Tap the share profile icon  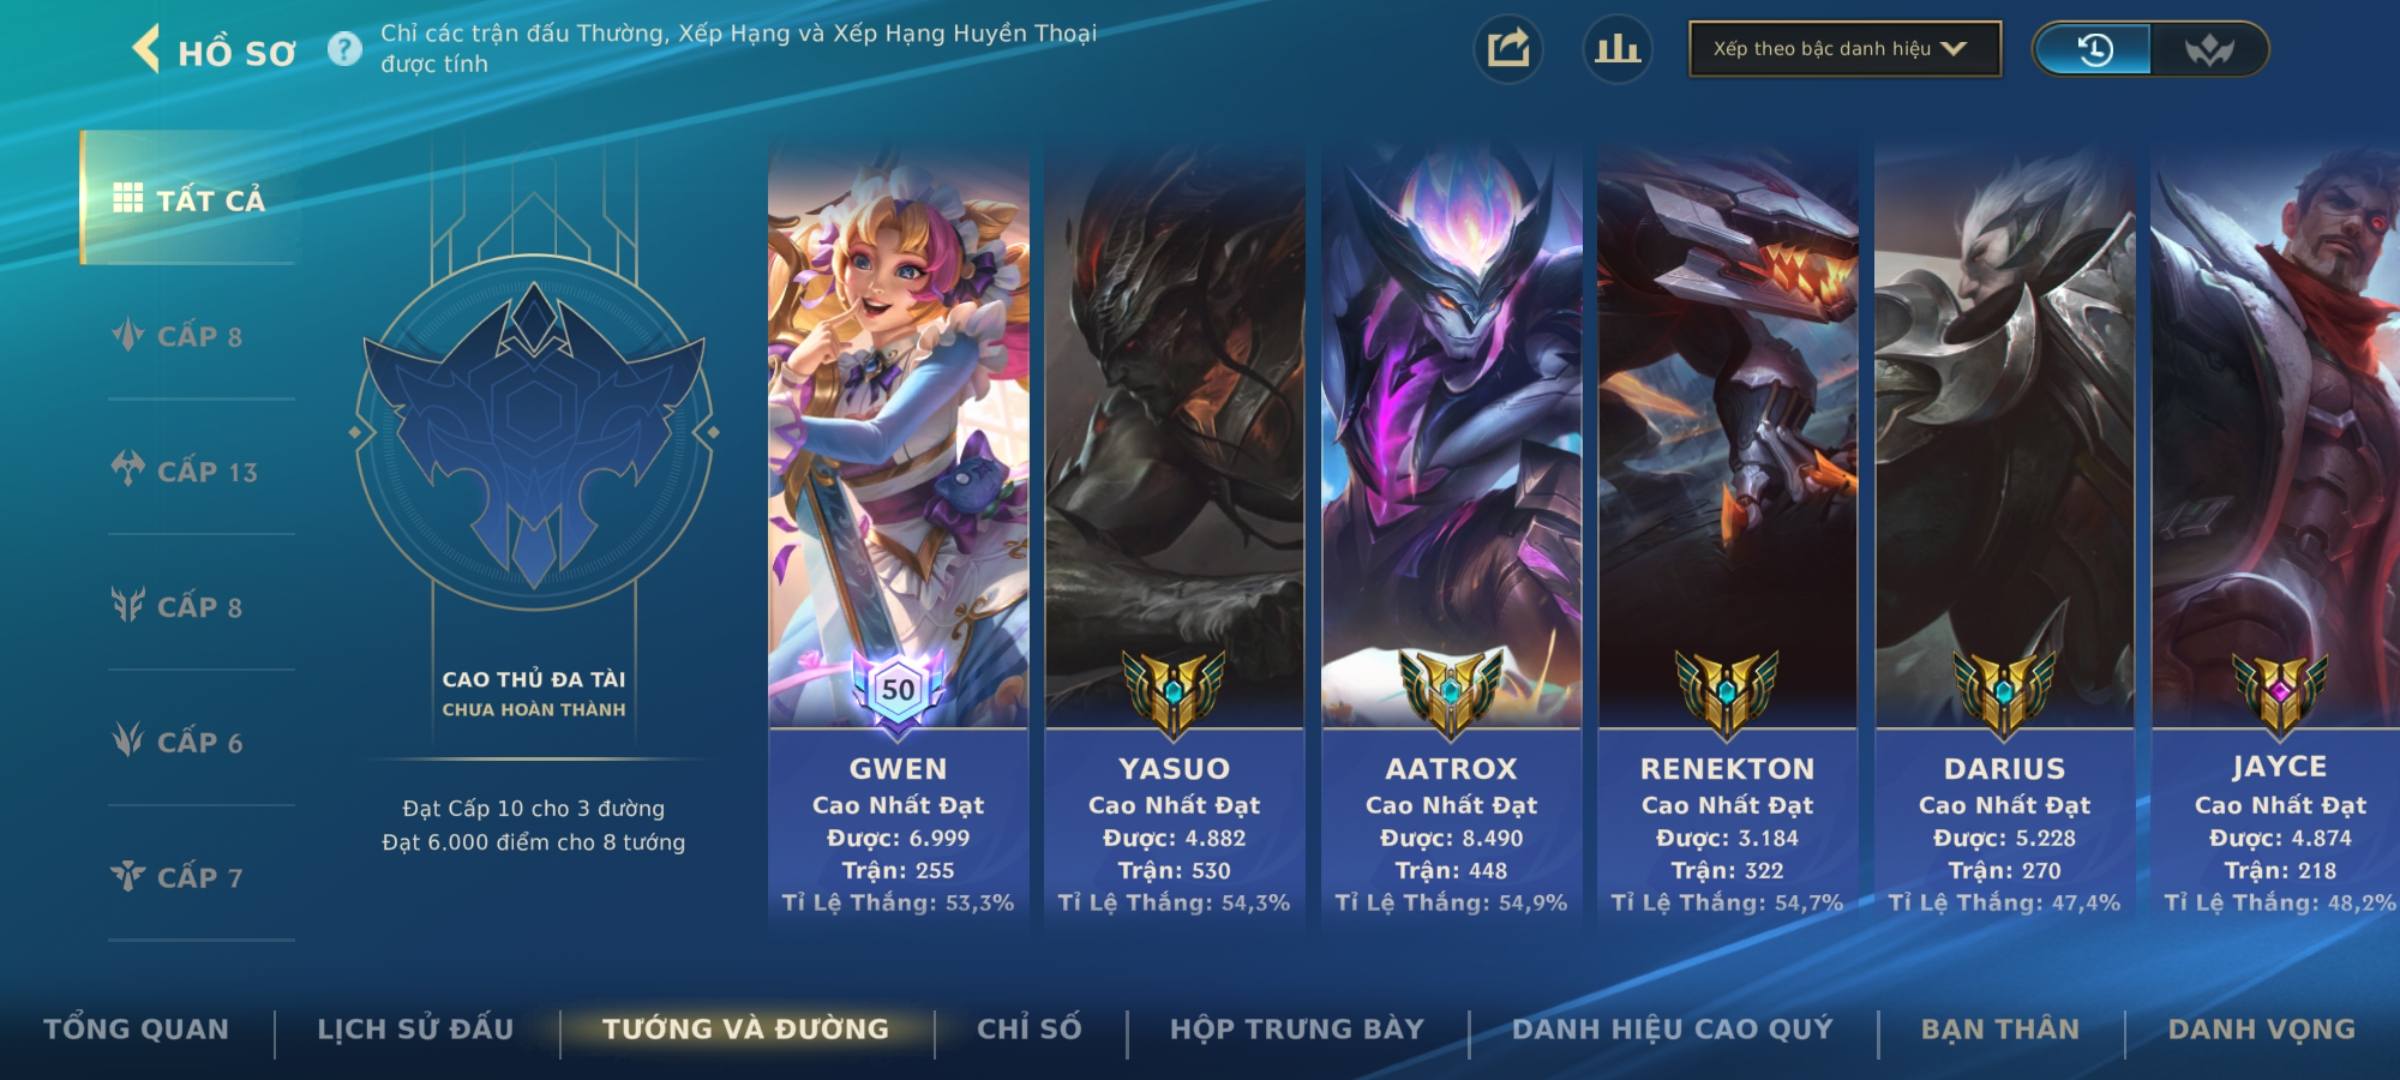[x=1508, y=49]
